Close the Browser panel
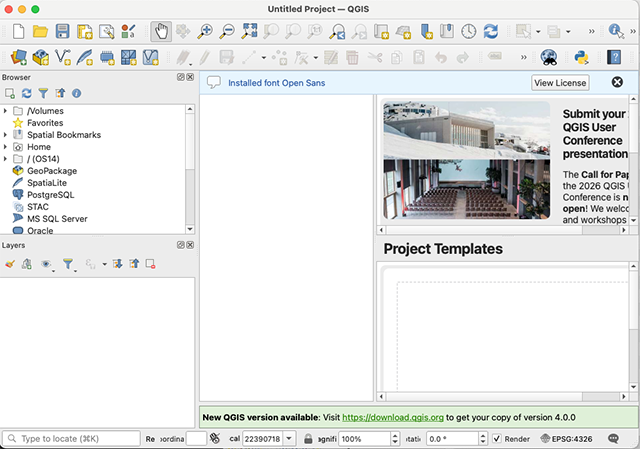Viewport: 640px width, 449px height. point(190,77)
